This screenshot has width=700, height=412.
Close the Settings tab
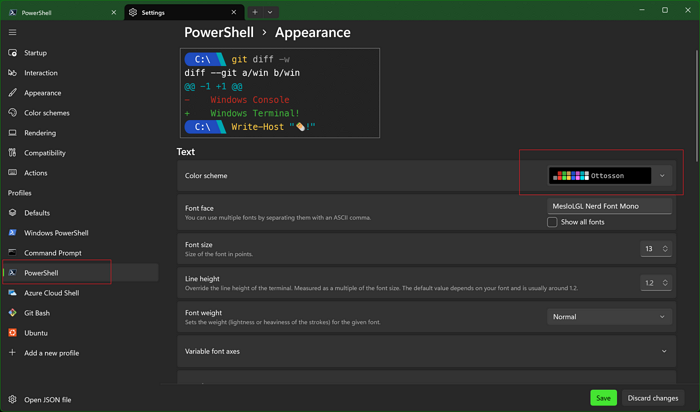[x=233, y=12]
